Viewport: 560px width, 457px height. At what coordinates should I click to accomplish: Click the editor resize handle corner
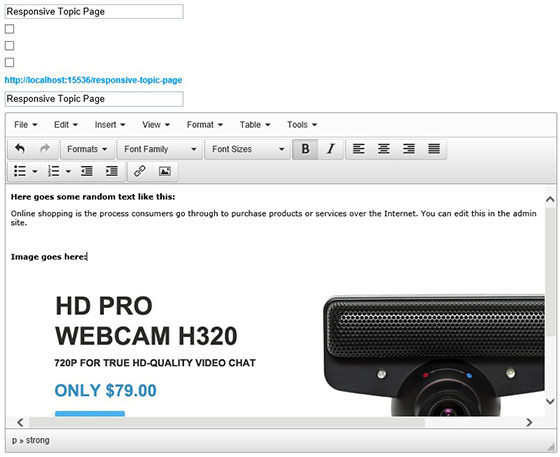552,446
